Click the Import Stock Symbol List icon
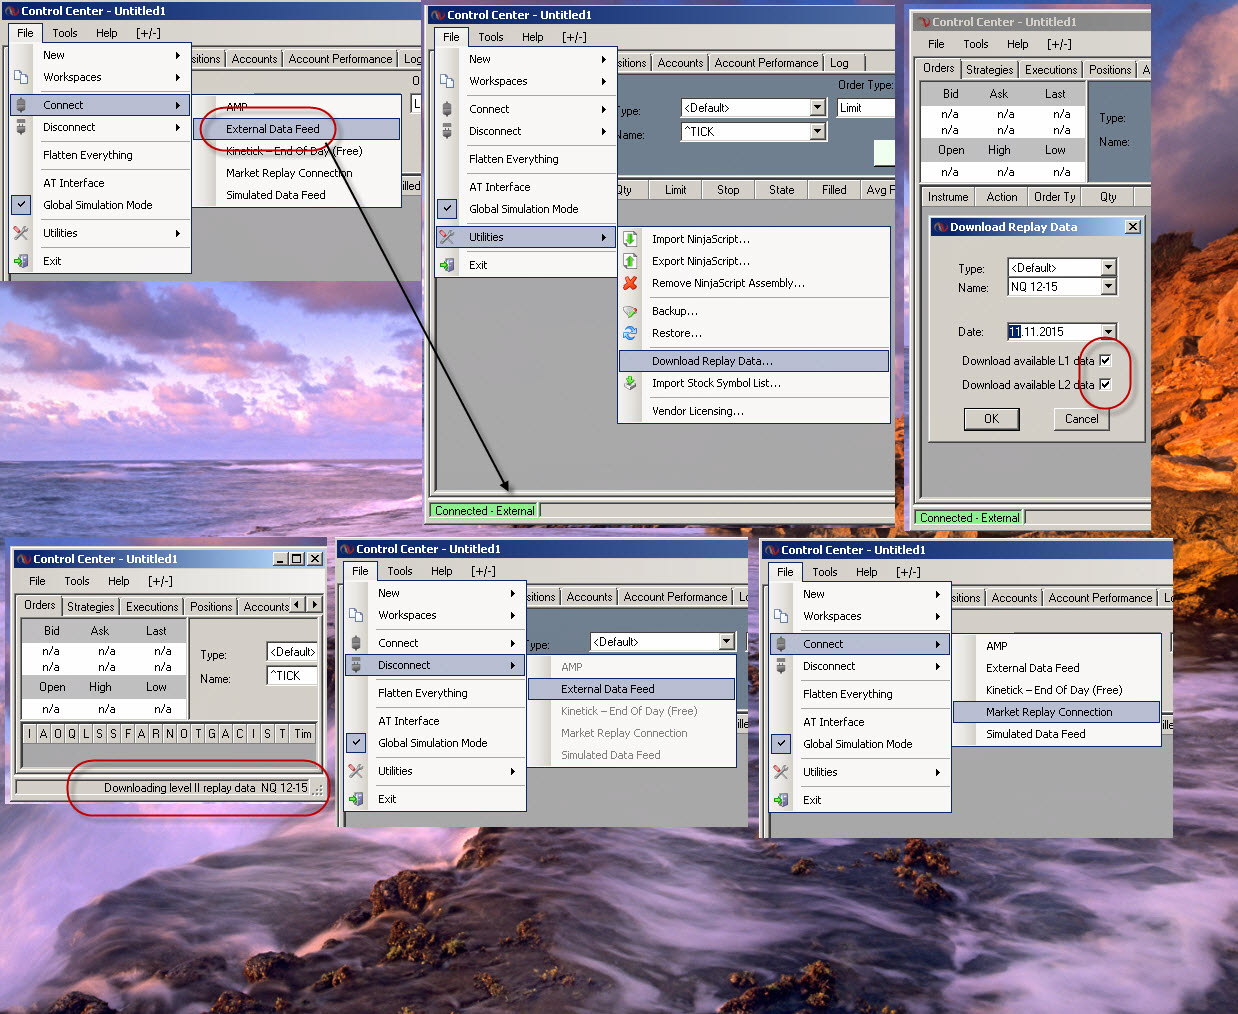 tap(630, 383)
